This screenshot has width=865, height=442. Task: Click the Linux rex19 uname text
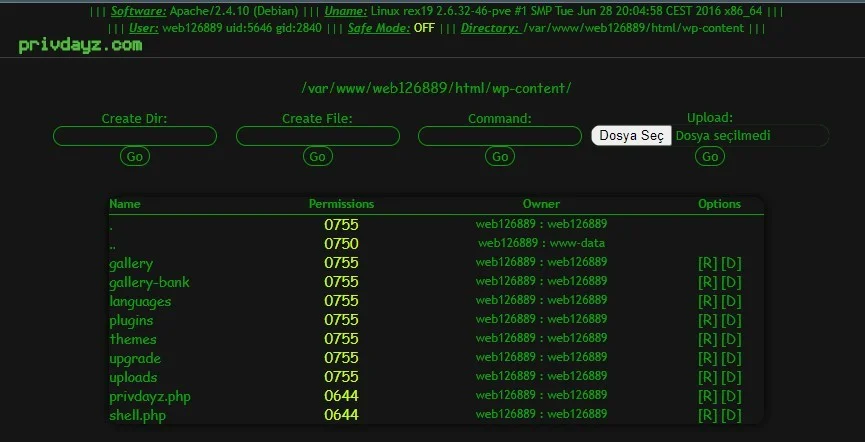click(x=566, y=11)
